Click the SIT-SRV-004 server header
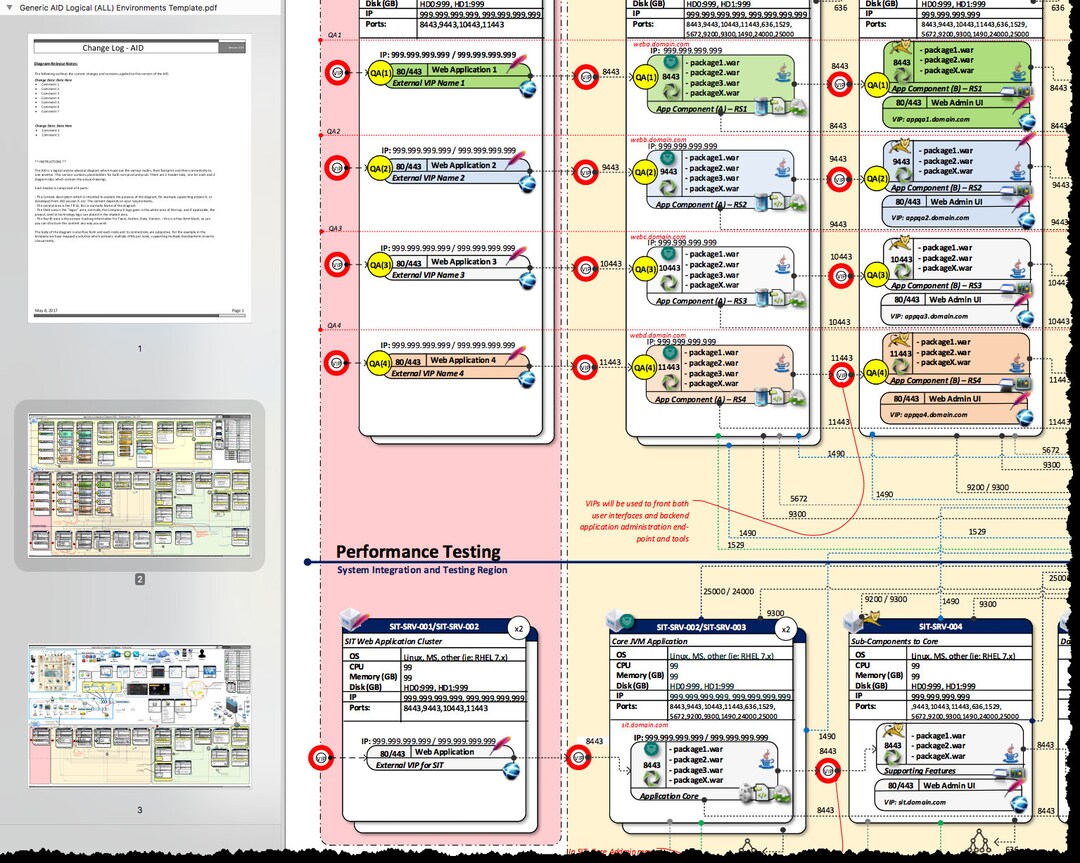Image resolution: width=1080 pixels, height=863 pixels. [x=940, y=627]
